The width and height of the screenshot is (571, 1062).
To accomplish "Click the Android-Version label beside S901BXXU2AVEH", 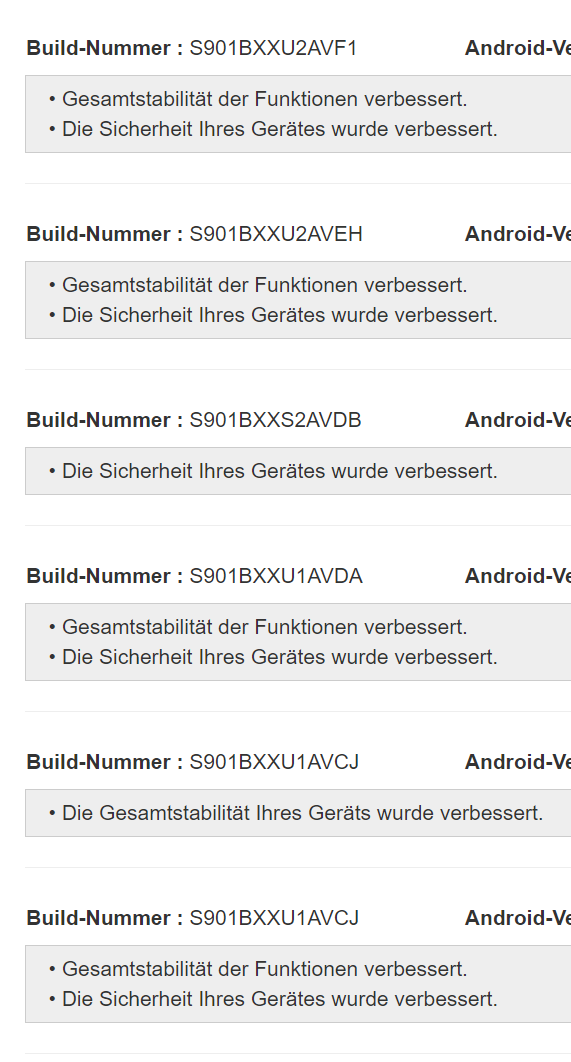I will (517, 234).
